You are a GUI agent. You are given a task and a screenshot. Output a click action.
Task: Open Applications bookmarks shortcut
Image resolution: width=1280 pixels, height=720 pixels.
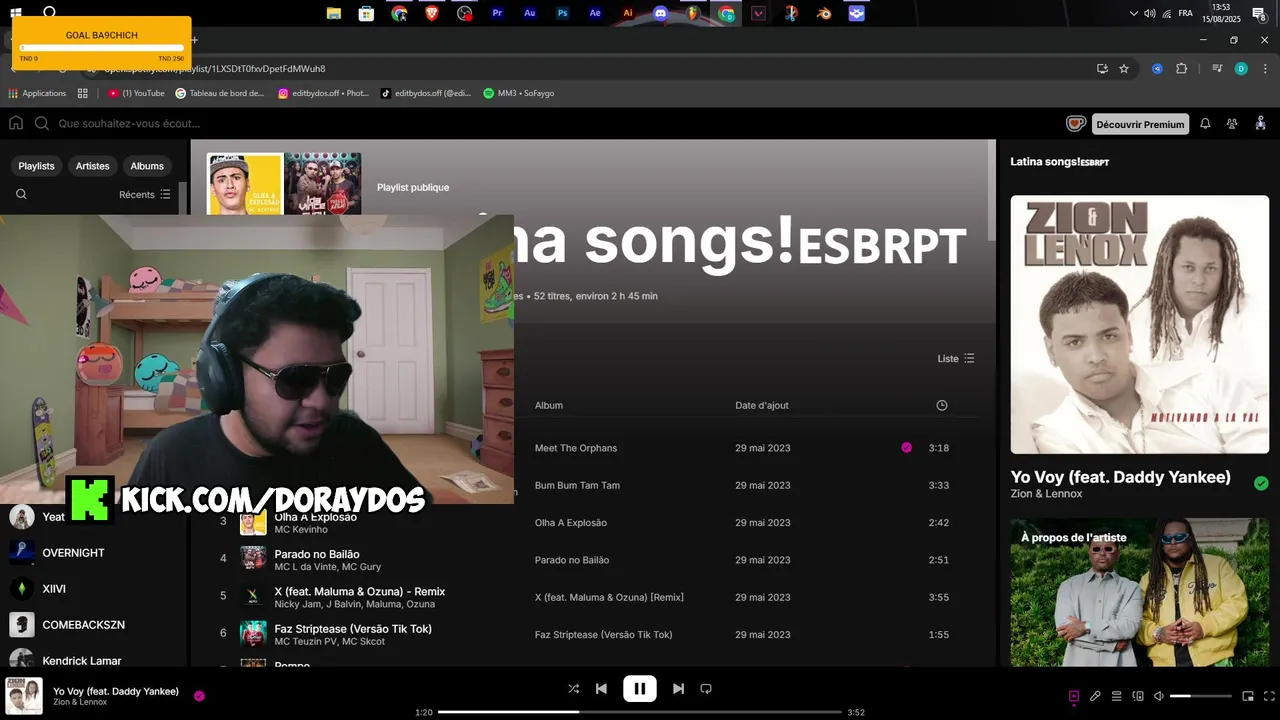[37, 93]
